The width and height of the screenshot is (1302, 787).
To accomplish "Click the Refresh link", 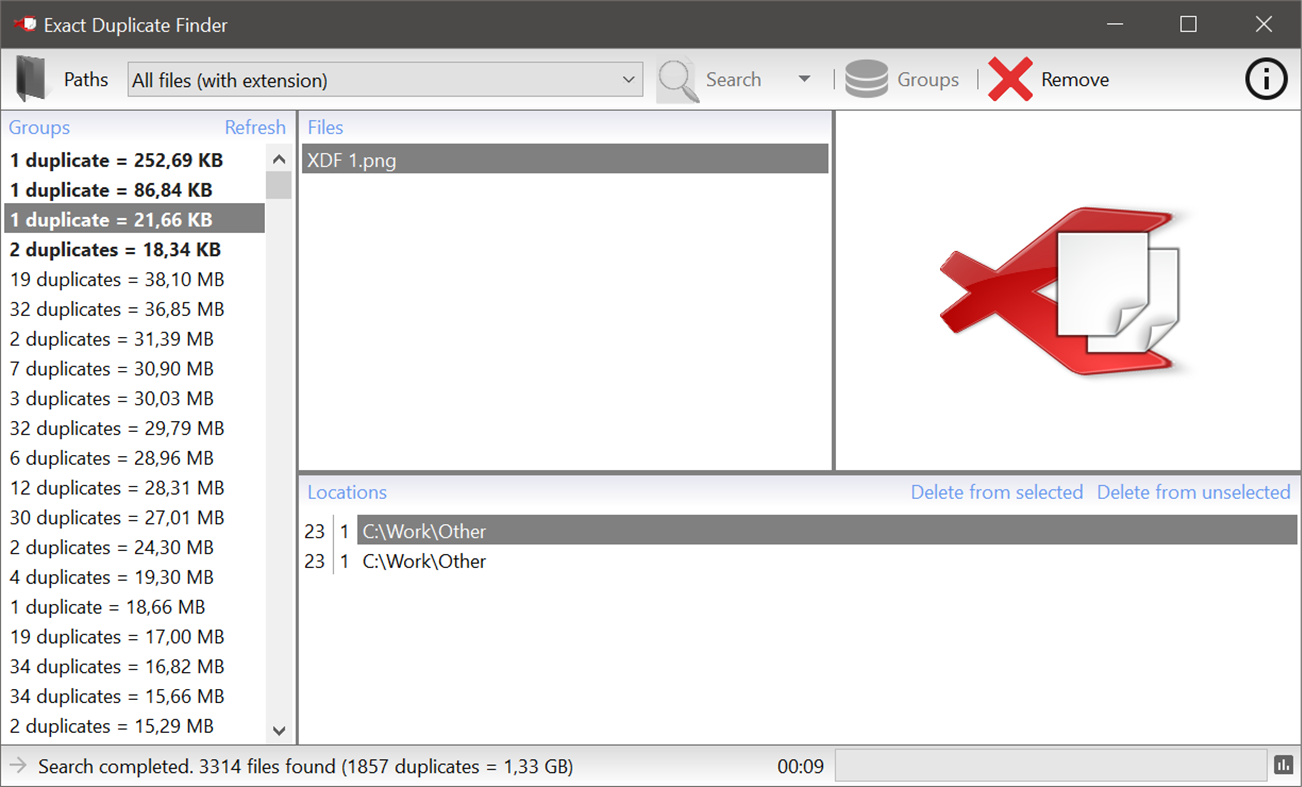I will pos(255,127).
